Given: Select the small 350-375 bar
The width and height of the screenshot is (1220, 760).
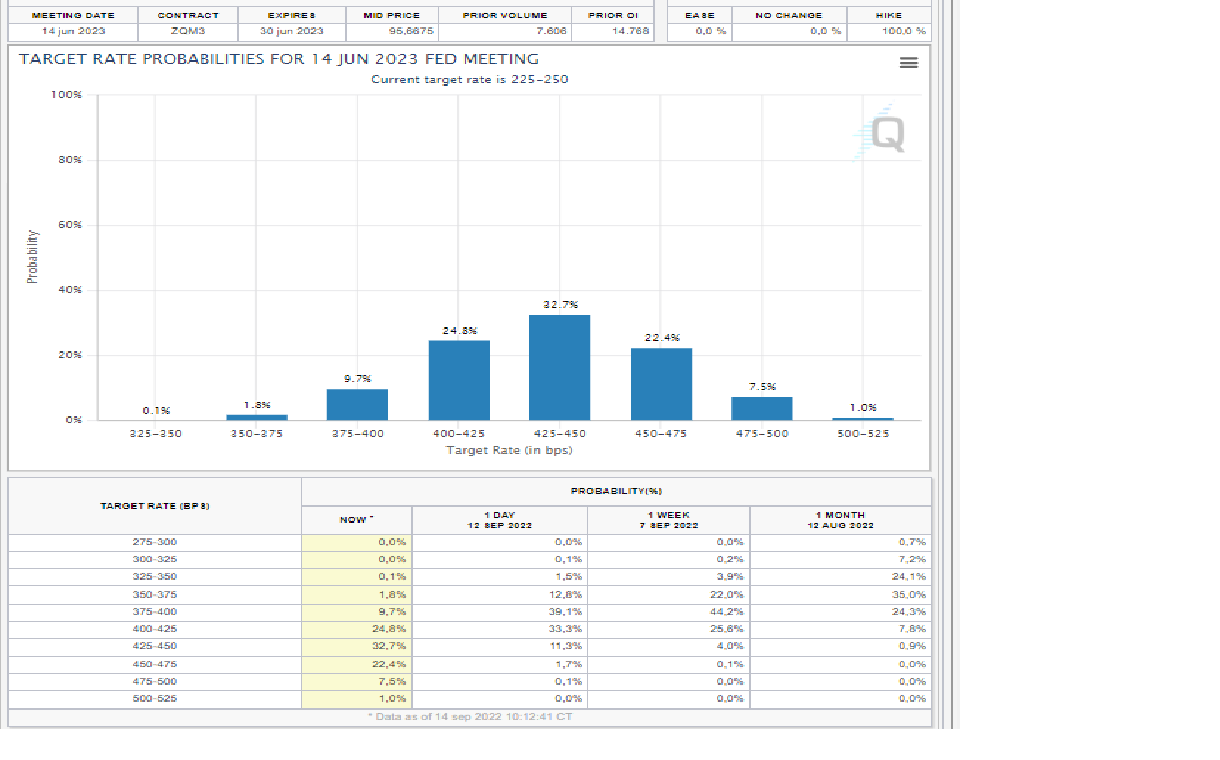Looking at the screenshot, I should point(257,416).
